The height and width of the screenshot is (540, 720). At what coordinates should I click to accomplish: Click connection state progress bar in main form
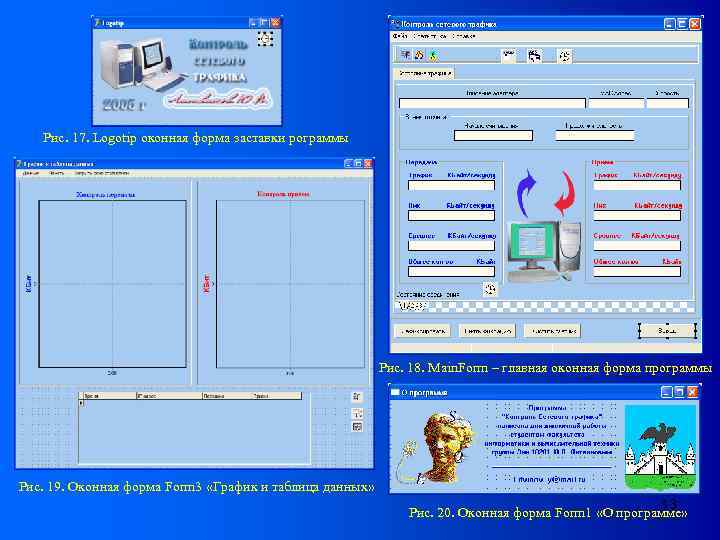[x=545, y=305]
